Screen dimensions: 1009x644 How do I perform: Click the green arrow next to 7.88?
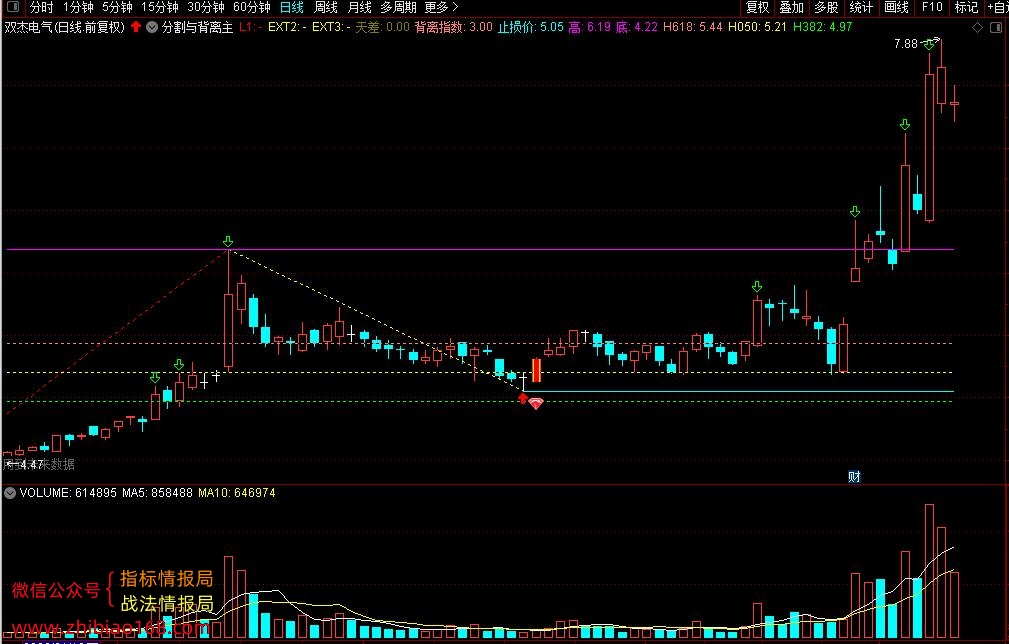click(x=929, y=44)
